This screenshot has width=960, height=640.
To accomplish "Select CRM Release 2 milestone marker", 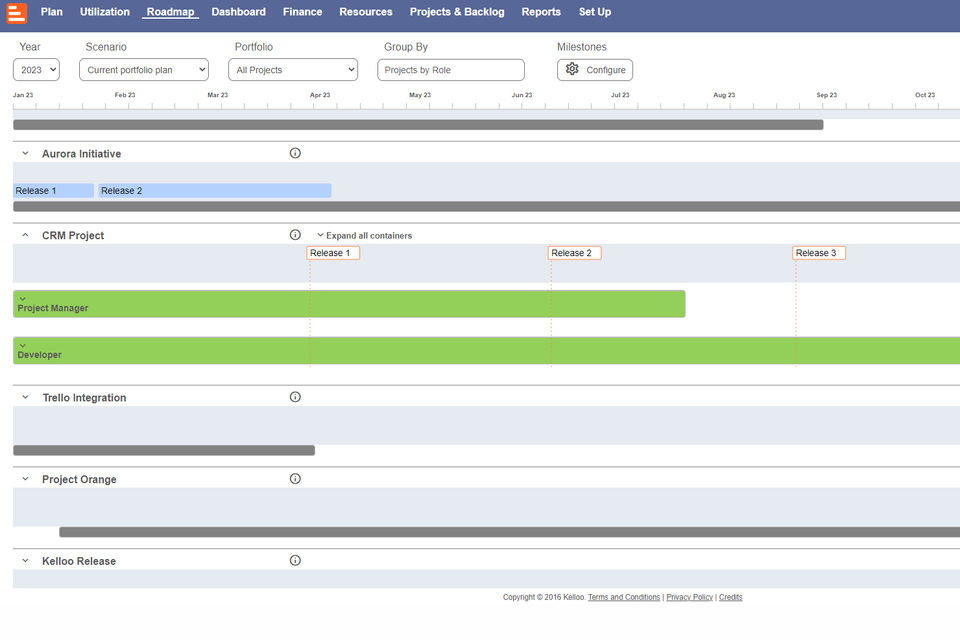I will pyautogui.click(x=574, y=253).
